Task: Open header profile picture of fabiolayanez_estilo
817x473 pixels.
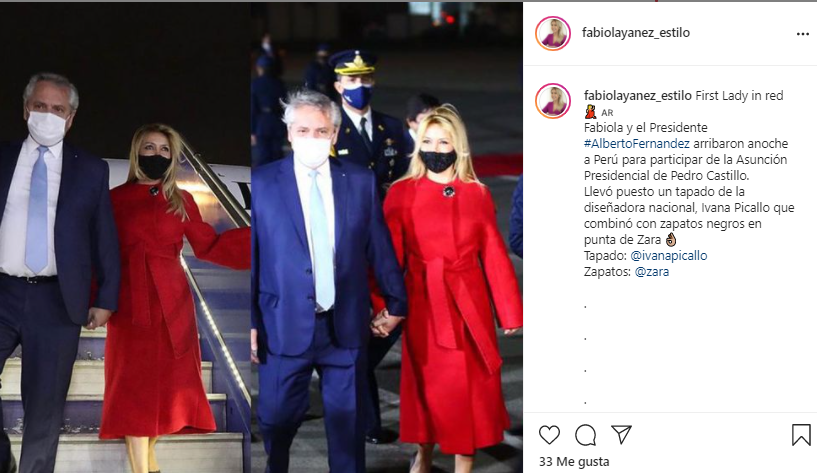Action: [553, 33]
